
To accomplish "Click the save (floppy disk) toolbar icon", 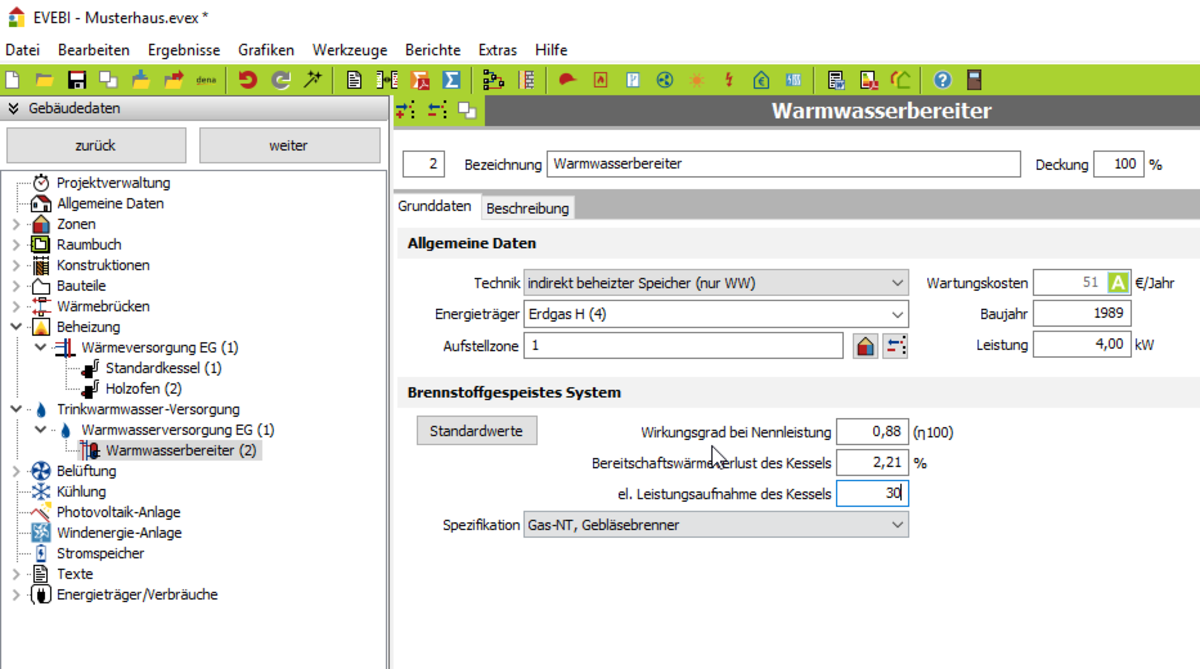I will click(76, 80).
